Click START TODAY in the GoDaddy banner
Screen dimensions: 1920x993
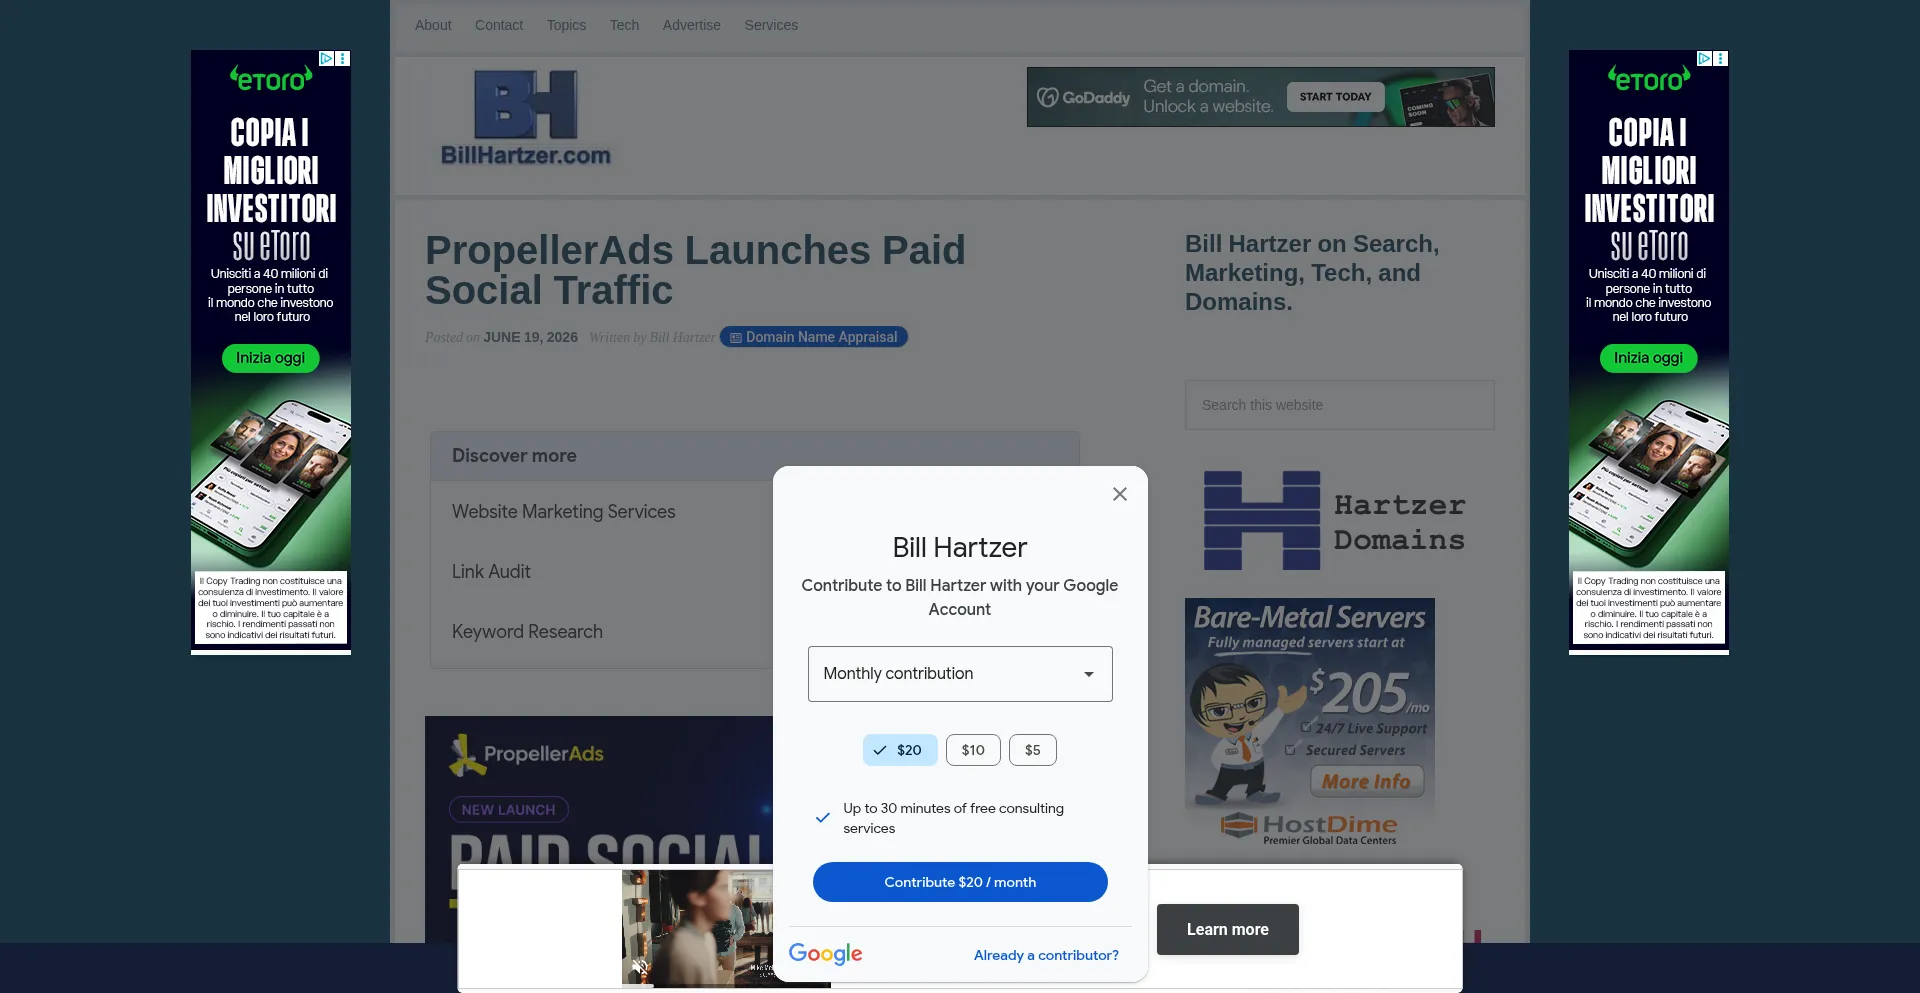(x=1335, y=97)
